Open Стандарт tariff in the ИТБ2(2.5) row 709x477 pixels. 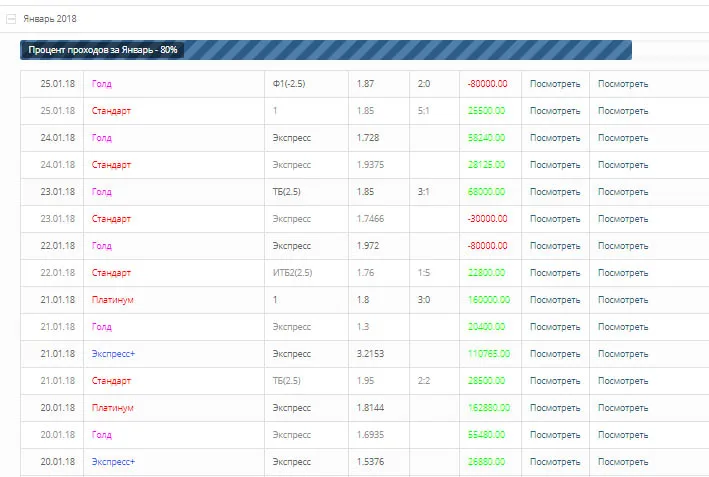[x=111, y=273]
